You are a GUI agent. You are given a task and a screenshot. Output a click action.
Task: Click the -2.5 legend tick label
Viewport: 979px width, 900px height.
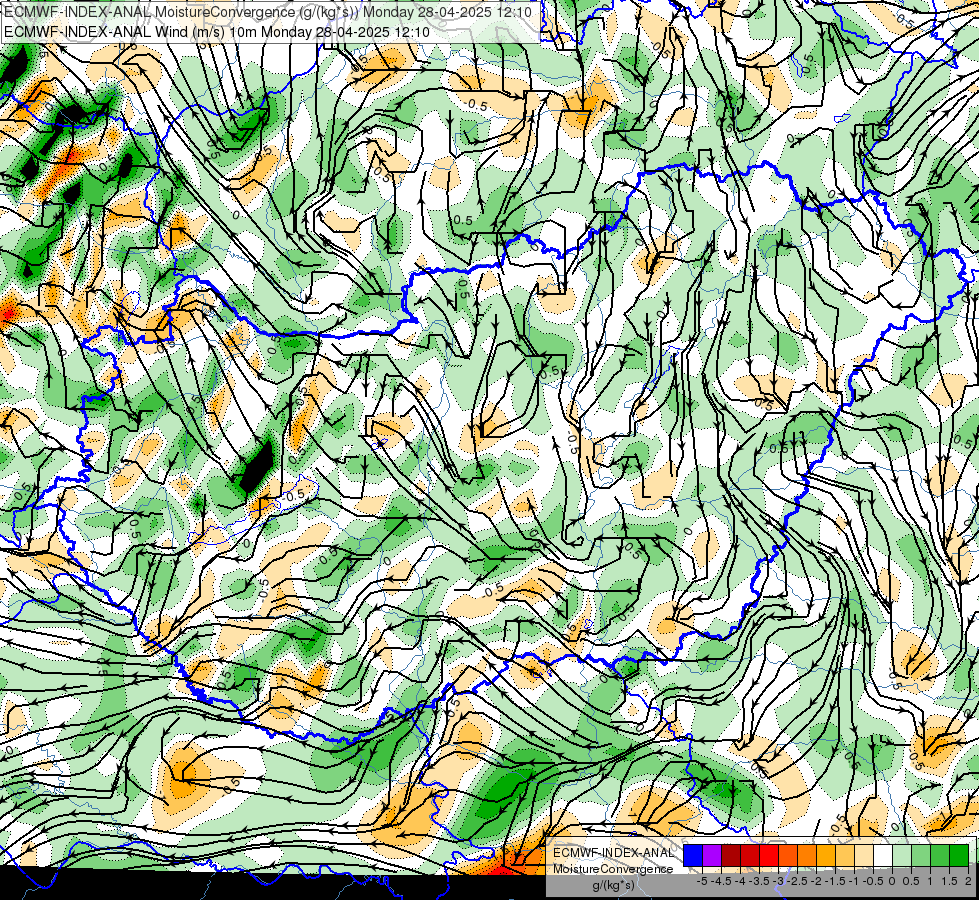pos(798,881)
